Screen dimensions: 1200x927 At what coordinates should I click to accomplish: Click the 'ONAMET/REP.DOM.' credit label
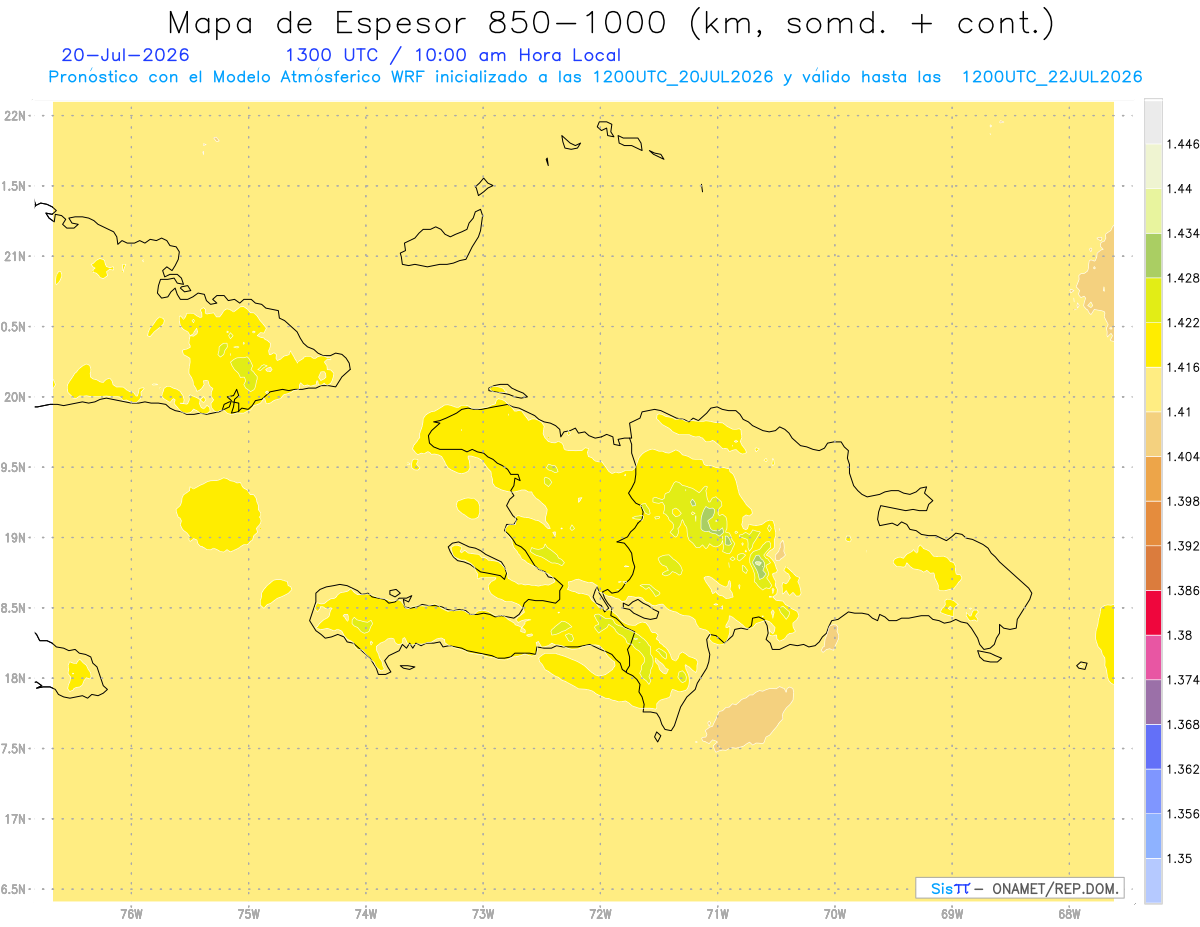(x=1055, y=888)
